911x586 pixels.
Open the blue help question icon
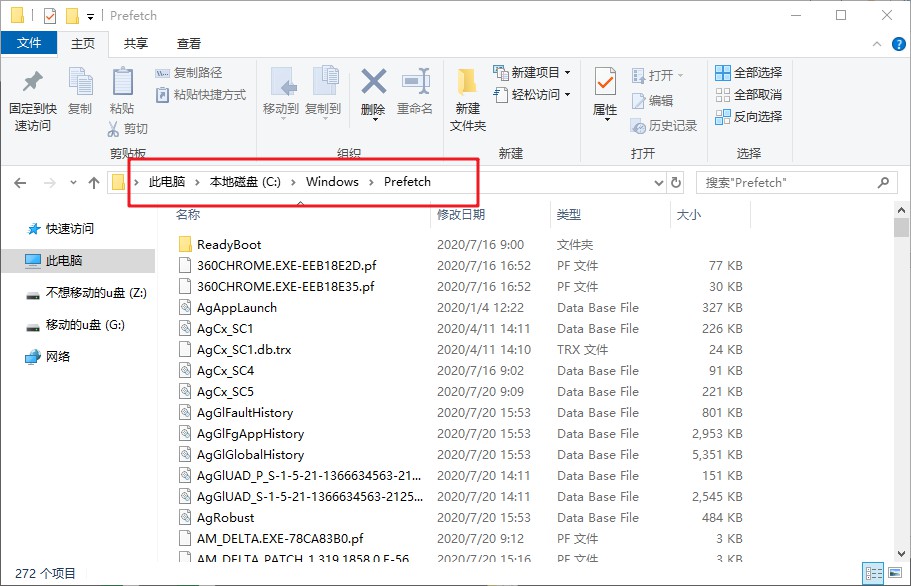click(898, 44)
